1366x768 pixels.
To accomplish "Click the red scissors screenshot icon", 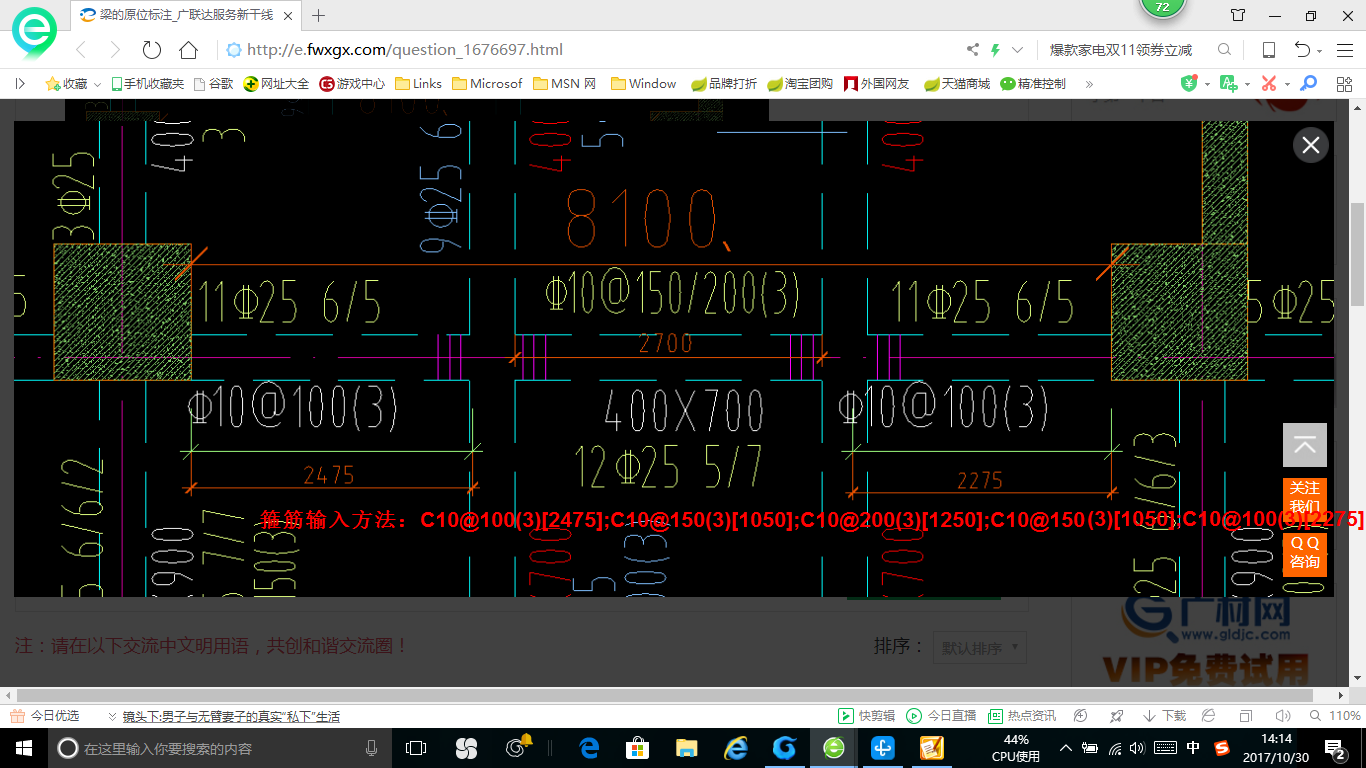I will [x=1268, y=84].
